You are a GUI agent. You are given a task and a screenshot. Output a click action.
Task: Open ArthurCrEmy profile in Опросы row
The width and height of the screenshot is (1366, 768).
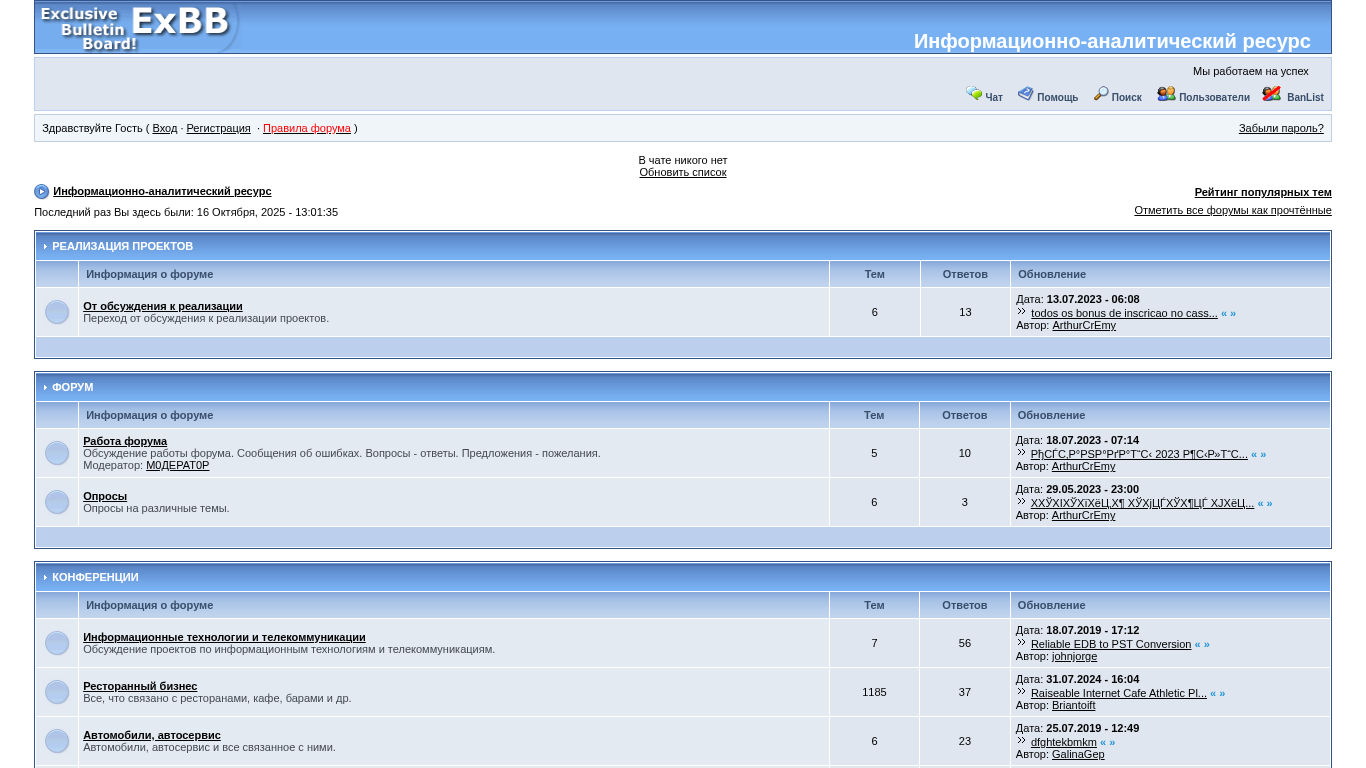[1083, 515]
